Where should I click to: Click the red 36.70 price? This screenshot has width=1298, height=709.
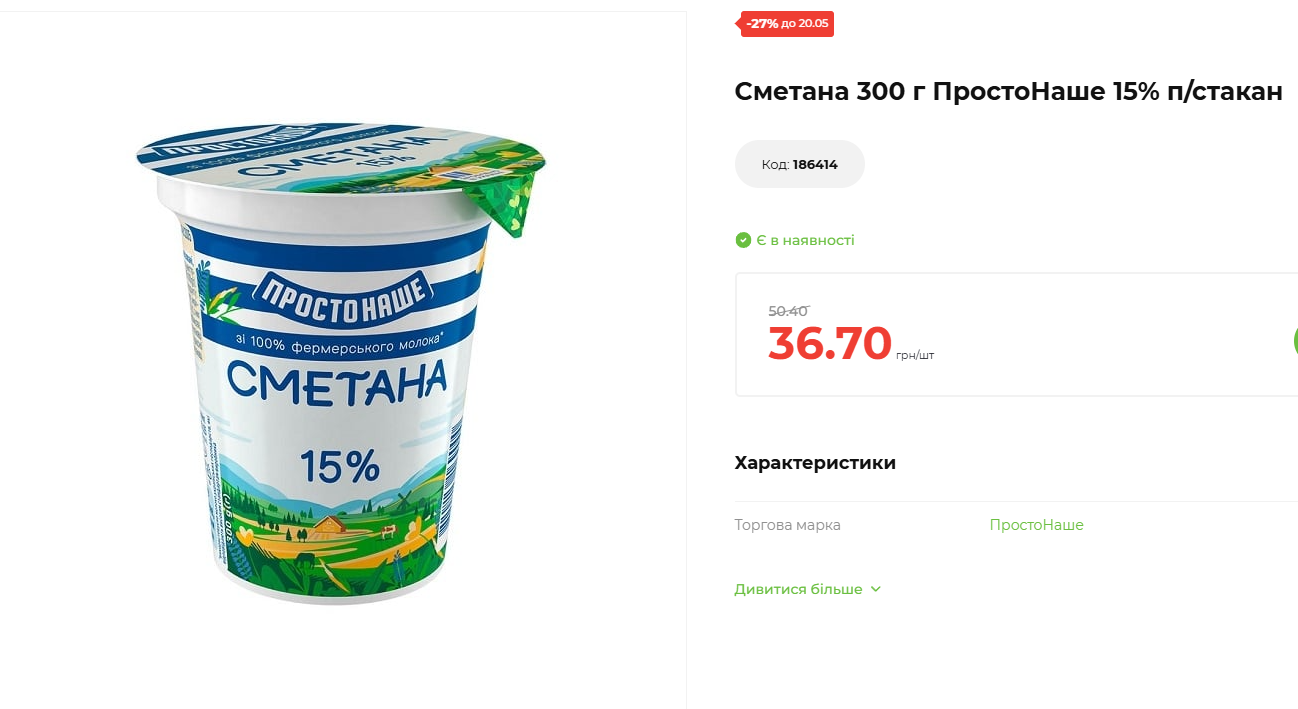click(829, 344)
